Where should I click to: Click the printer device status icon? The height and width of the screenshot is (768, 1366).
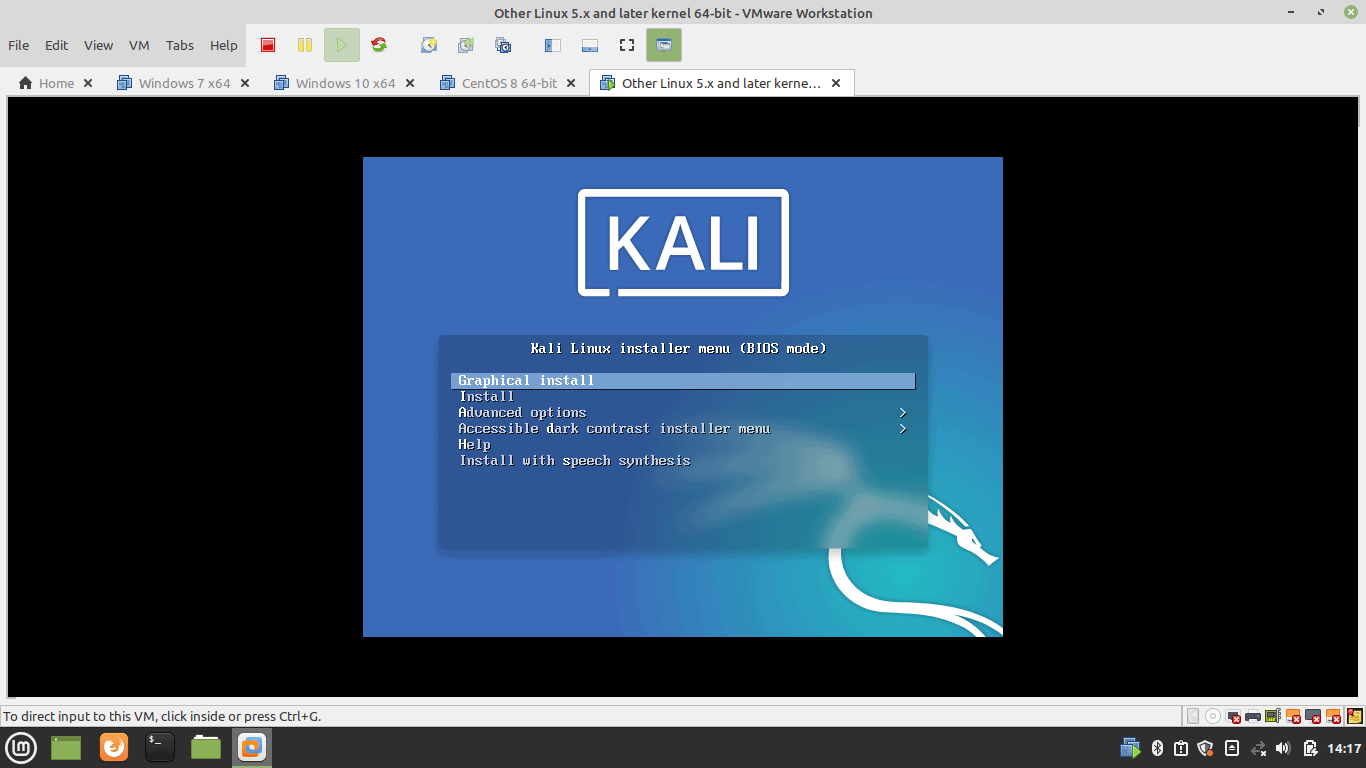click(x=1253, y=716)
